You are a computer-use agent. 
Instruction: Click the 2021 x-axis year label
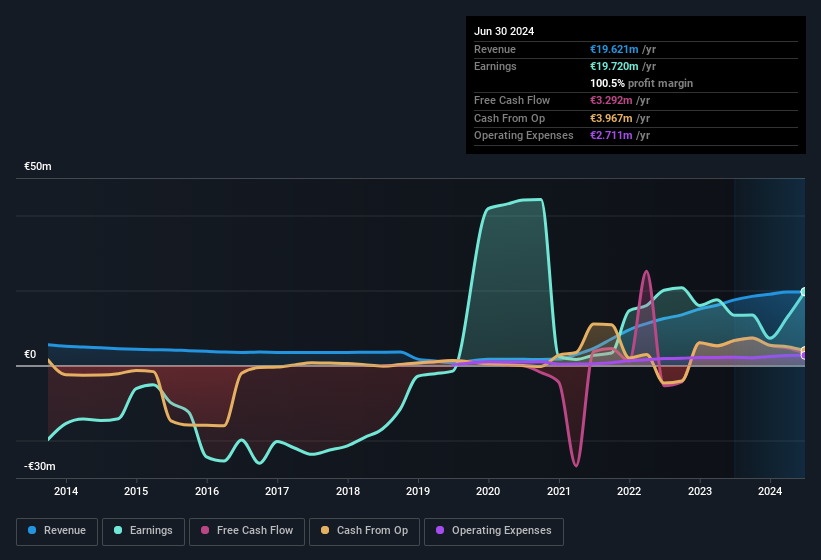pos(559,491)
